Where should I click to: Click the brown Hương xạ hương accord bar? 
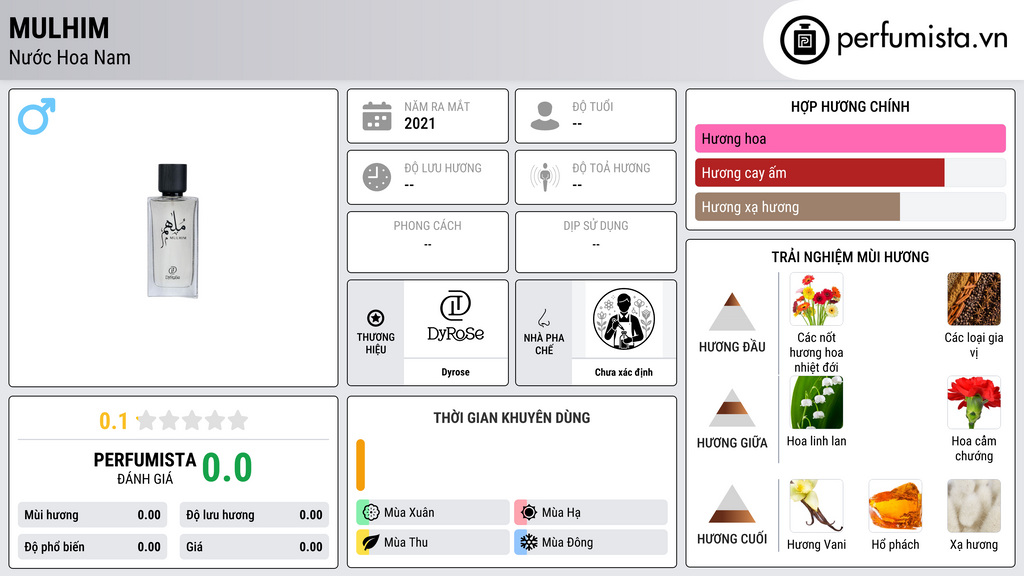(797, 207)
